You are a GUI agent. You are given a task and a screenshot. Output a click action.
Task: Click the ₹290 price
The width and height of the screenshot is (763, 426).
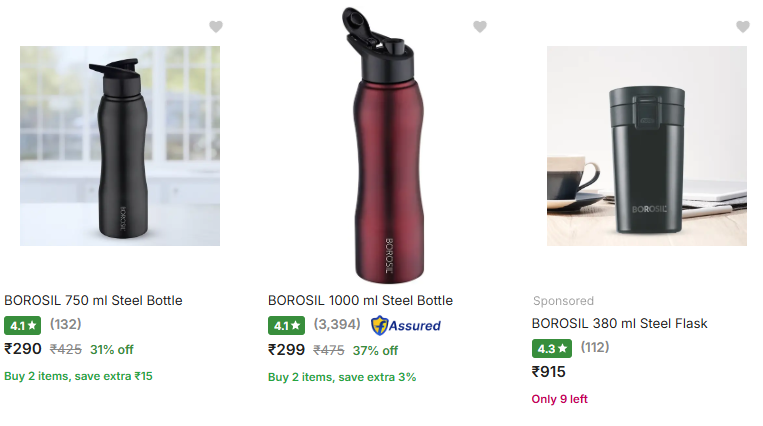tap(23, 349)
